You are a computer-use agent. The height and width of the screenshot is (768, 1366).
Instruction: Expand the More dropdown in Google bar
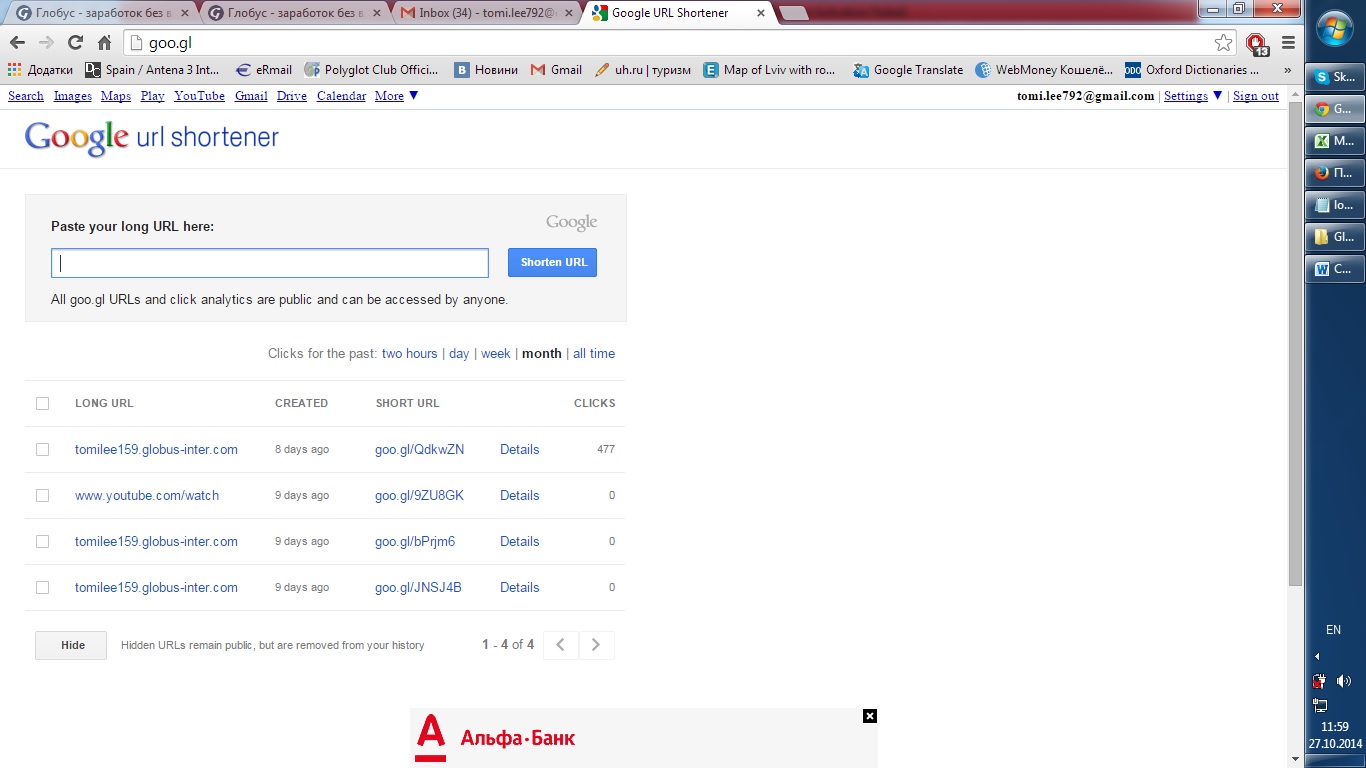396,96
